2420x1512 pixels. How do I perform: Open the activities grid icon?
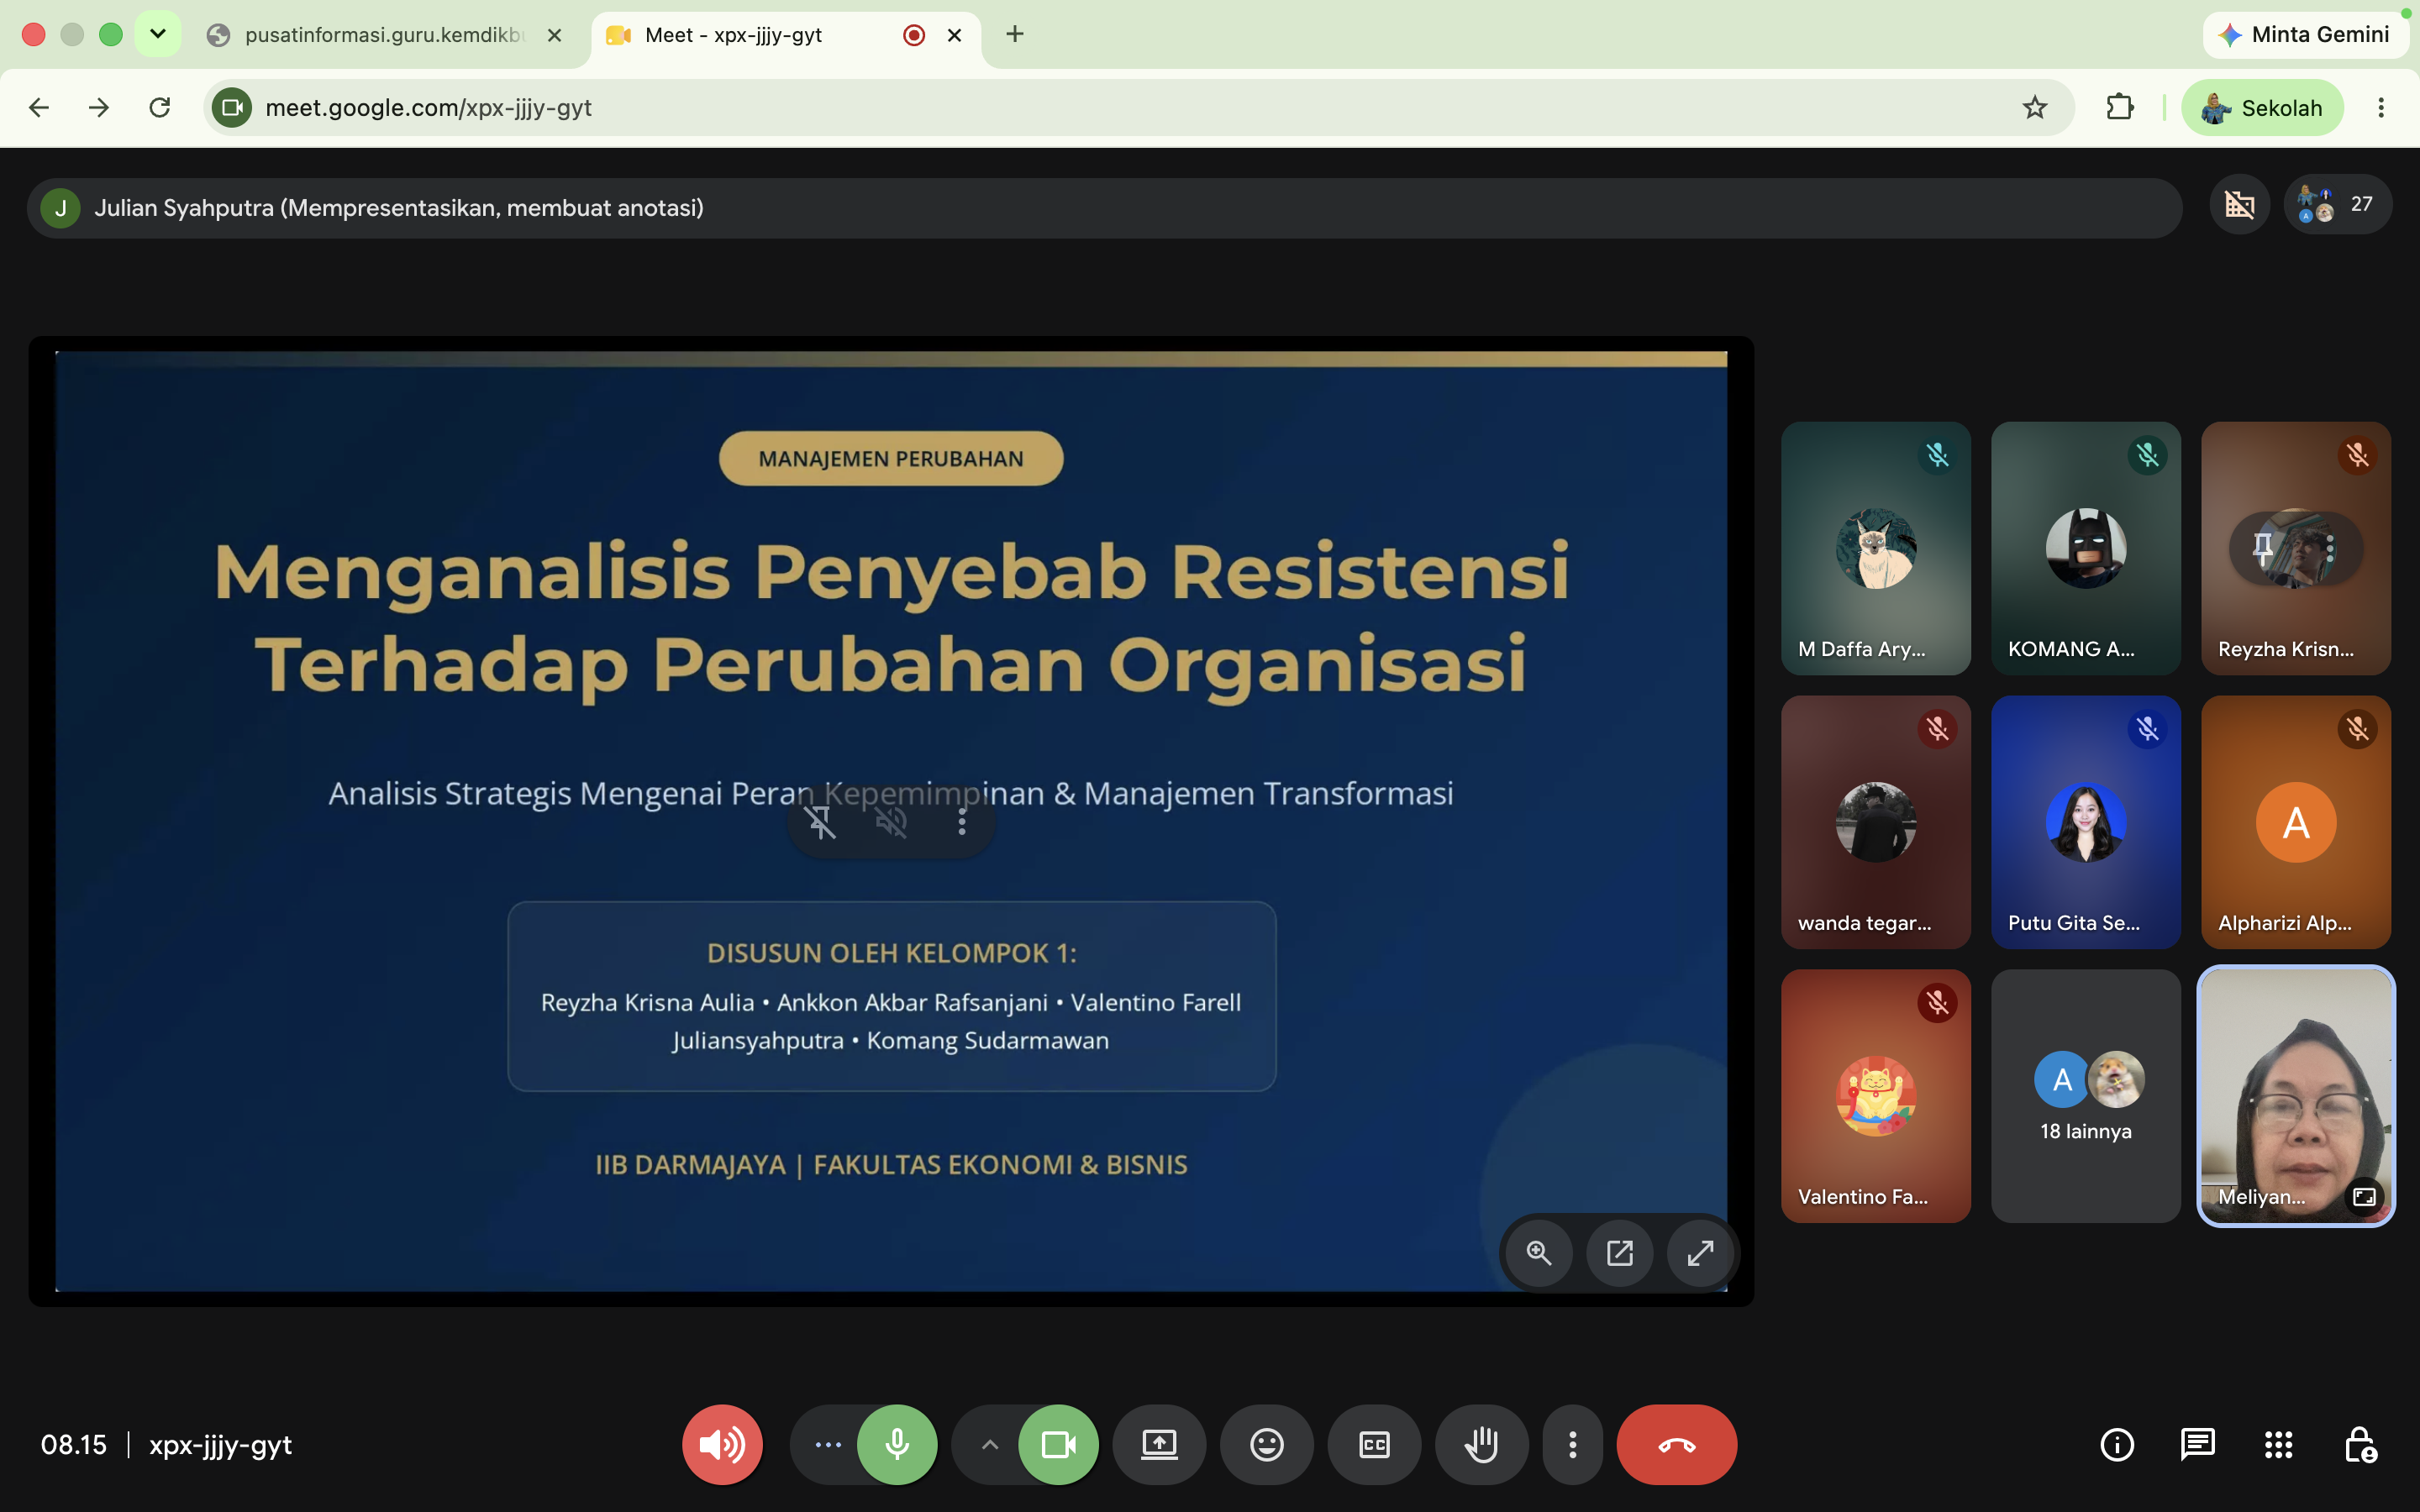click(2278, 1444)
